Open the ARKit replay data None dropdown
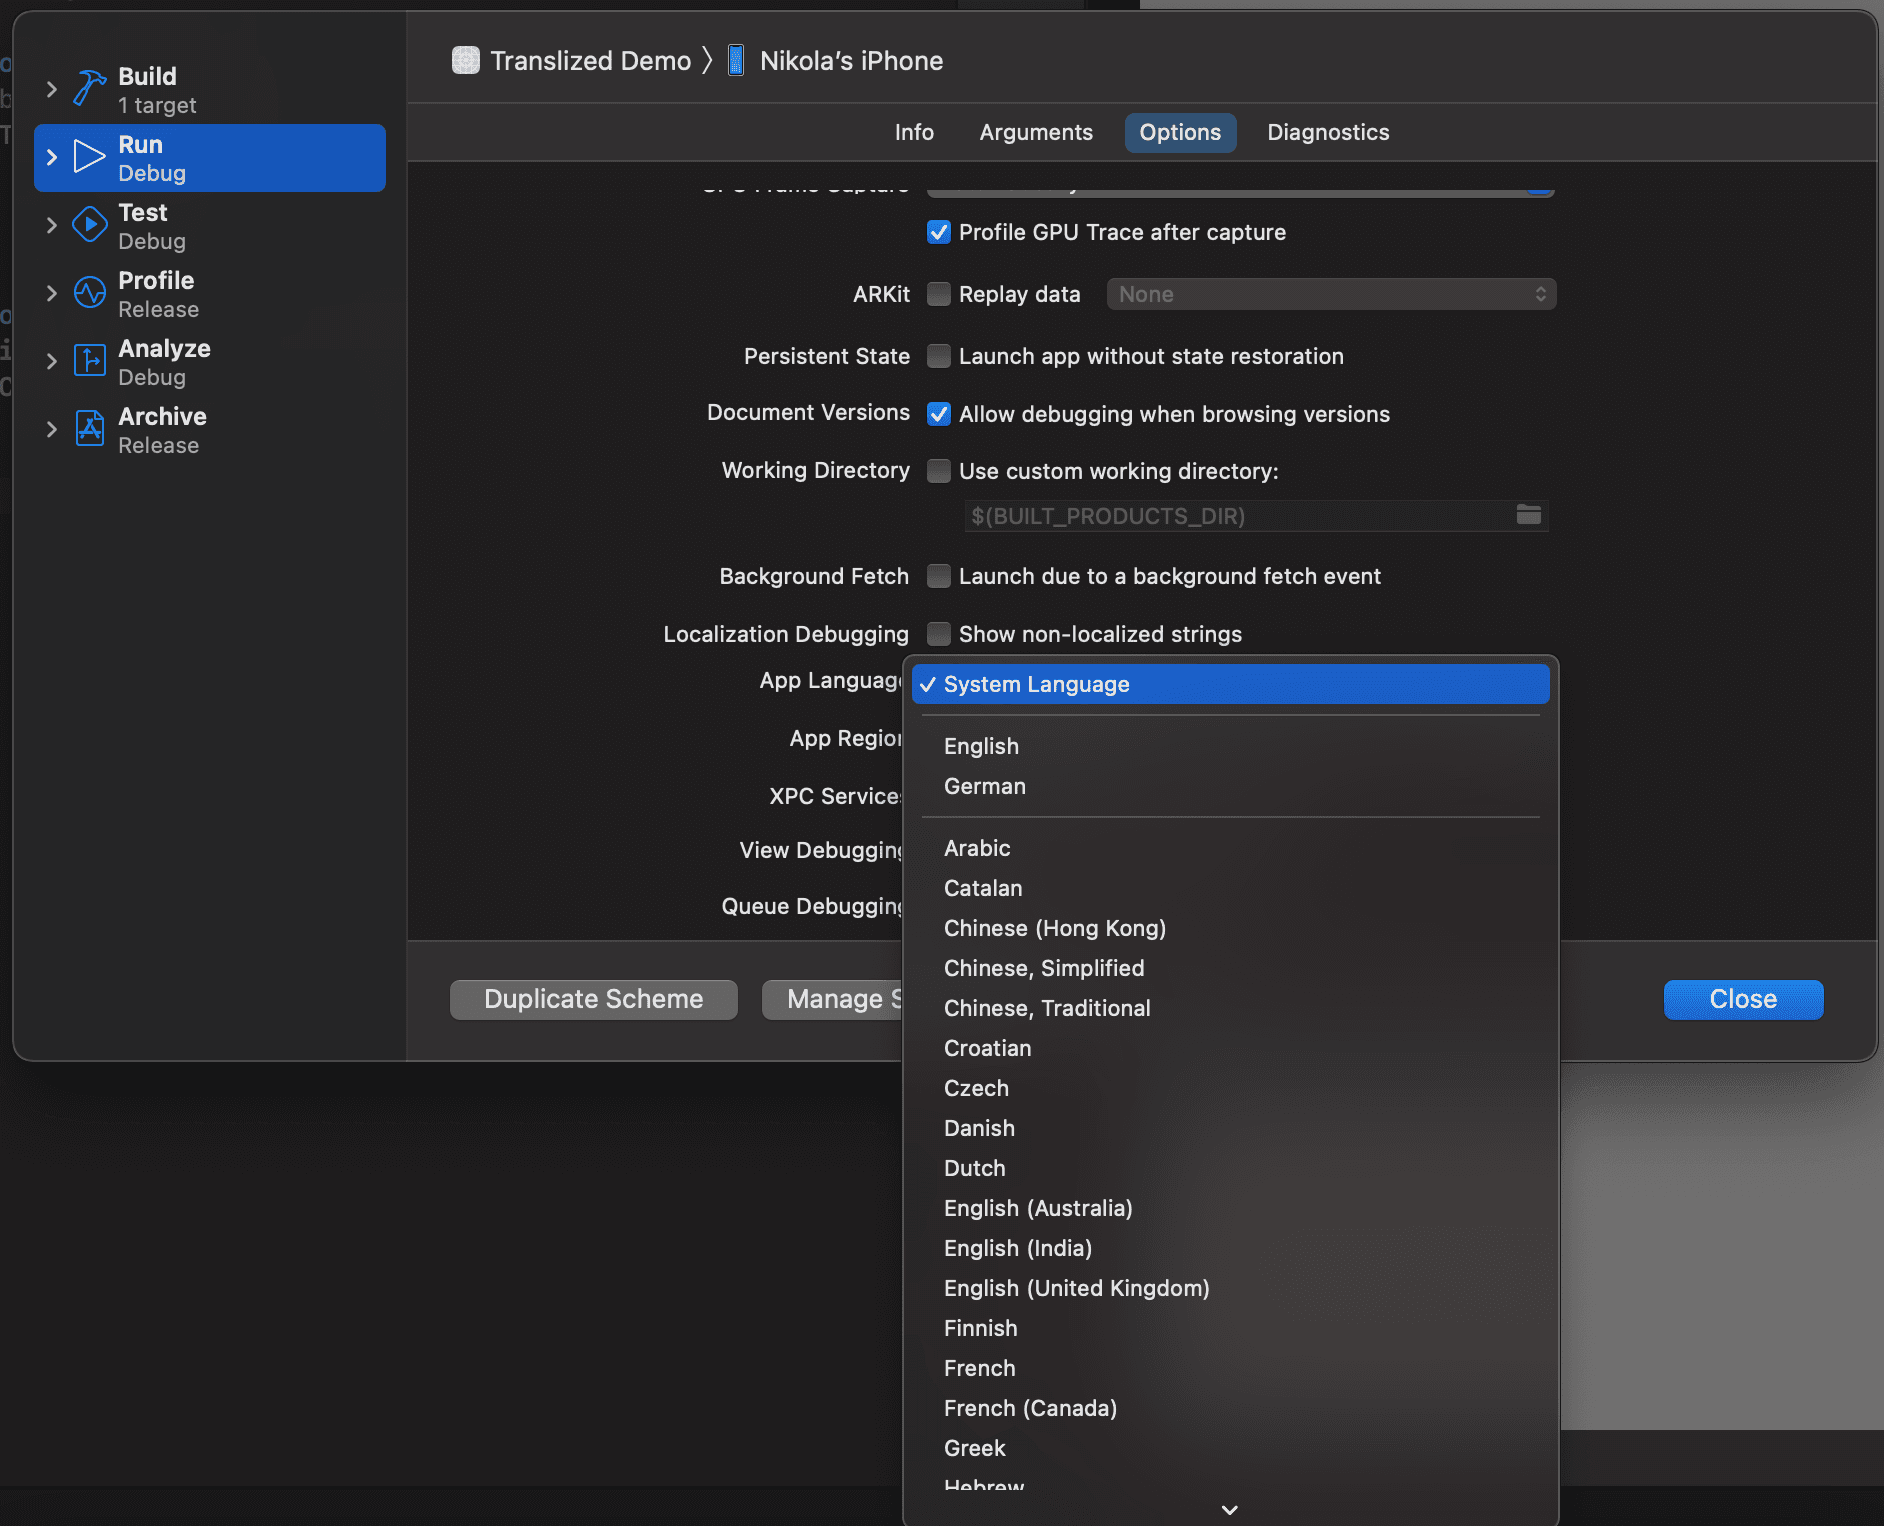The height and width of the screenshot is (1526, 1884). pos(1331,294)
